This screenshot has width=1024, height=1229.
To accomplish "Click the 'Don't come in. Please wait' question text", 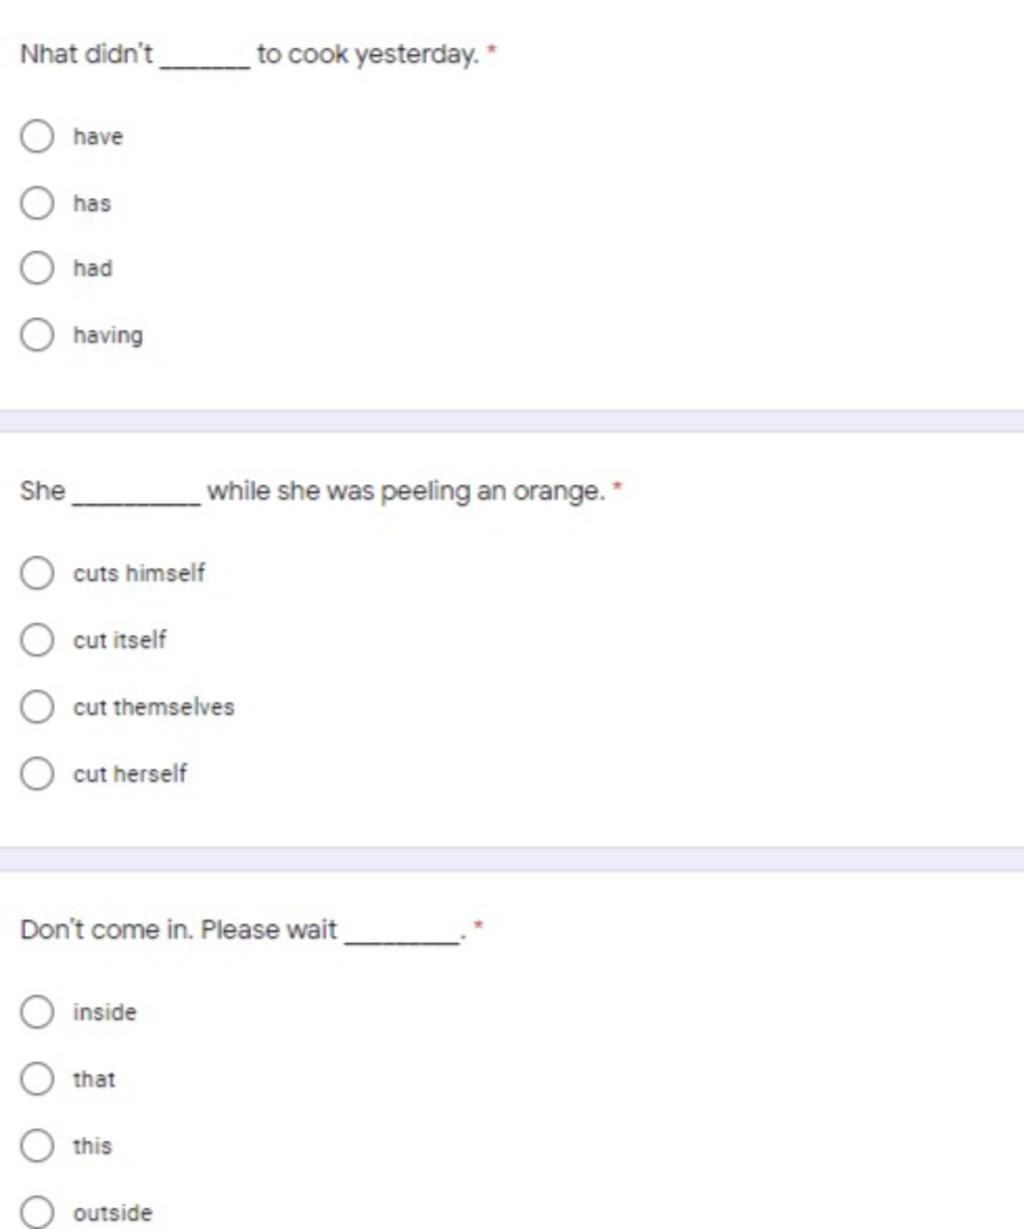I will coord(240,930).
